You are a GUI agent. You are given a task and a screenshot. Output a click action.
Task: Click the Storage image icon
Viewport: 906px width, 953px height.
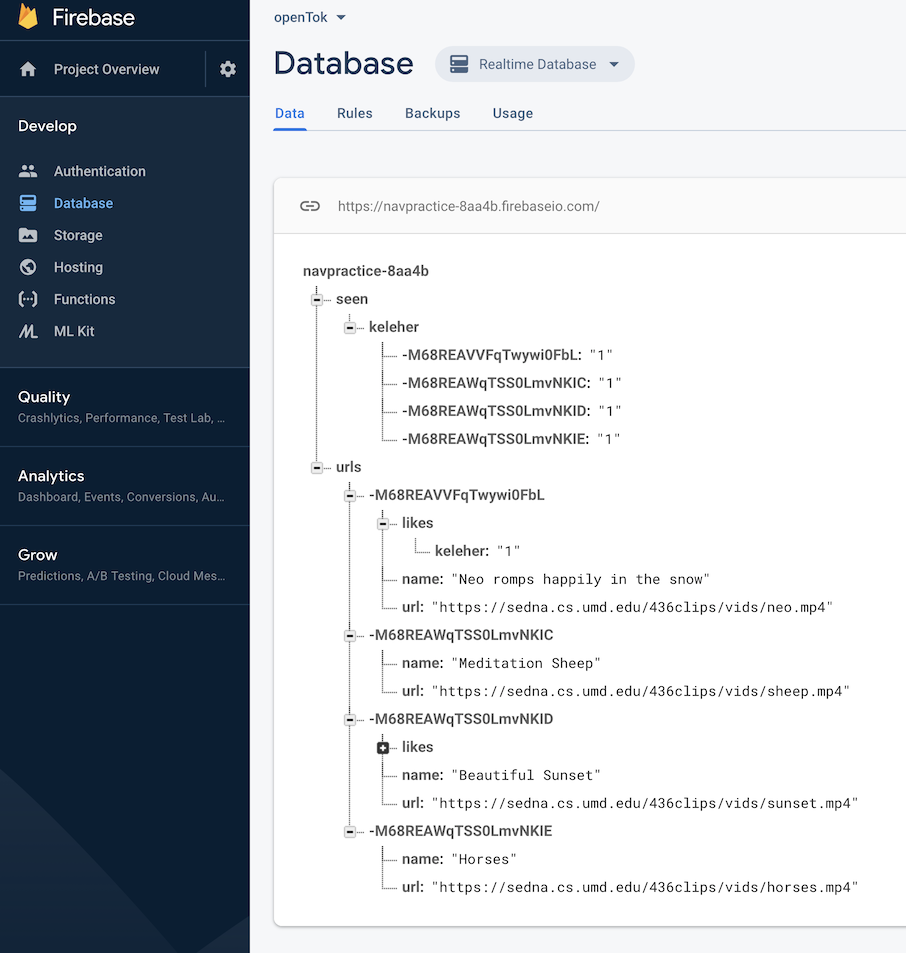point(28,235)
